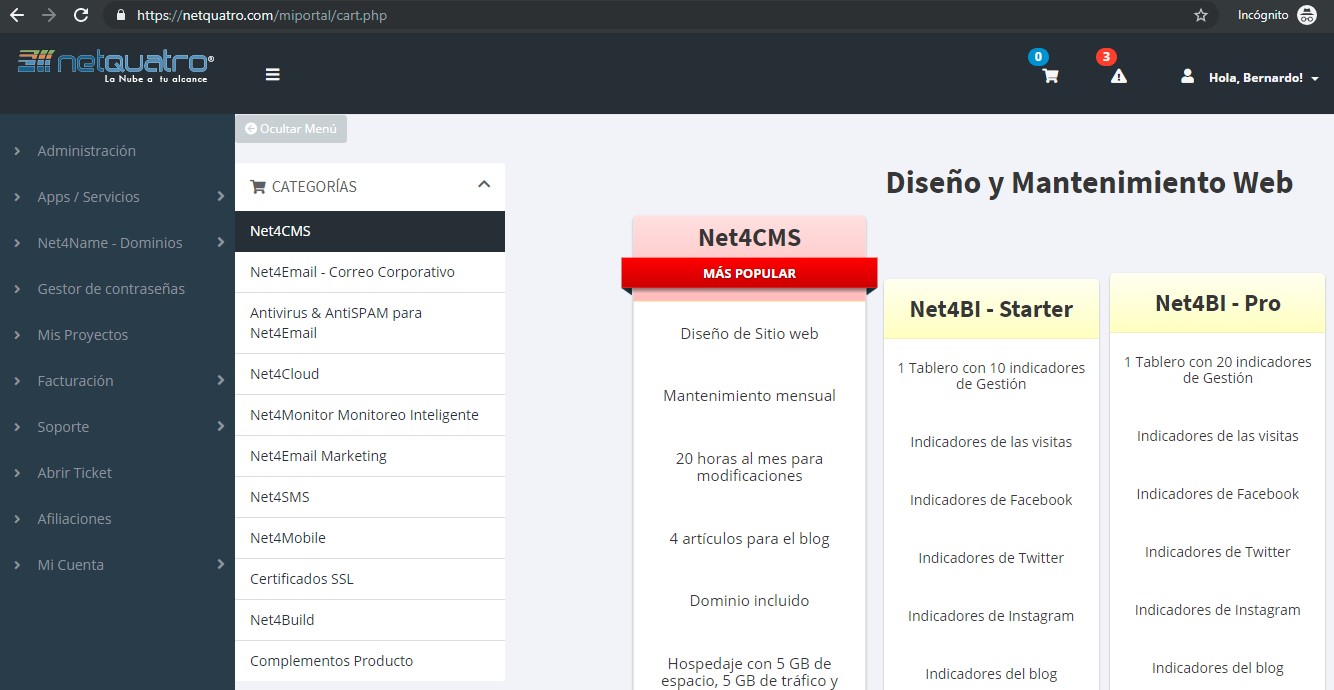The width and height of the screenshot is (1334, 690).
Task: Click the browser address bar URL
Action: (x=261, y=16)
